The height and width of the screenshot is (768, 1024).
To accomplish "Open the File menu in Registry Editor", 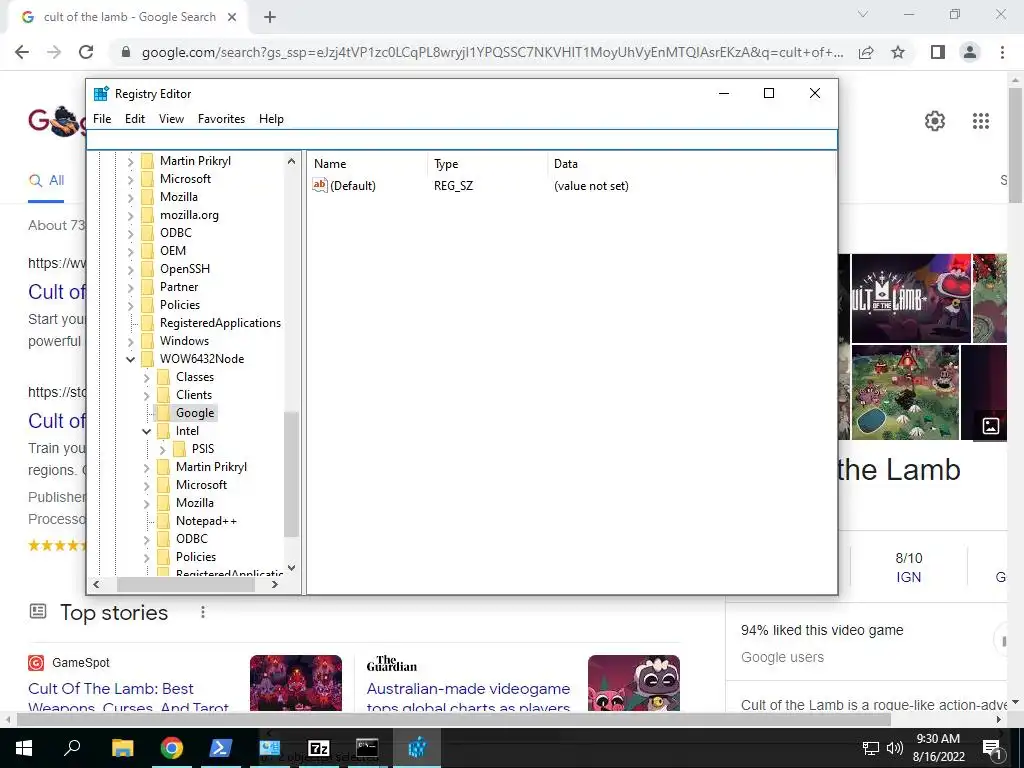I will click(102, 119).
